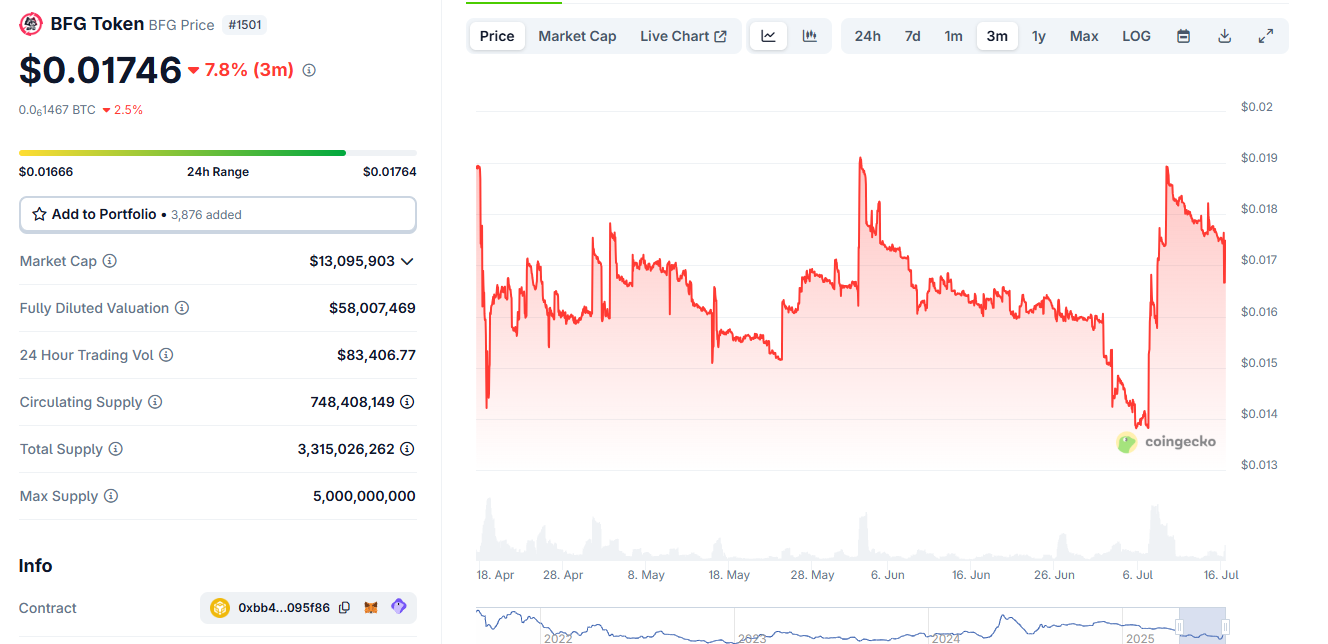Viewport: 1328px width, 644px height.
Task: Click the BNB chain icon in contract
Action: coord(220,607)
